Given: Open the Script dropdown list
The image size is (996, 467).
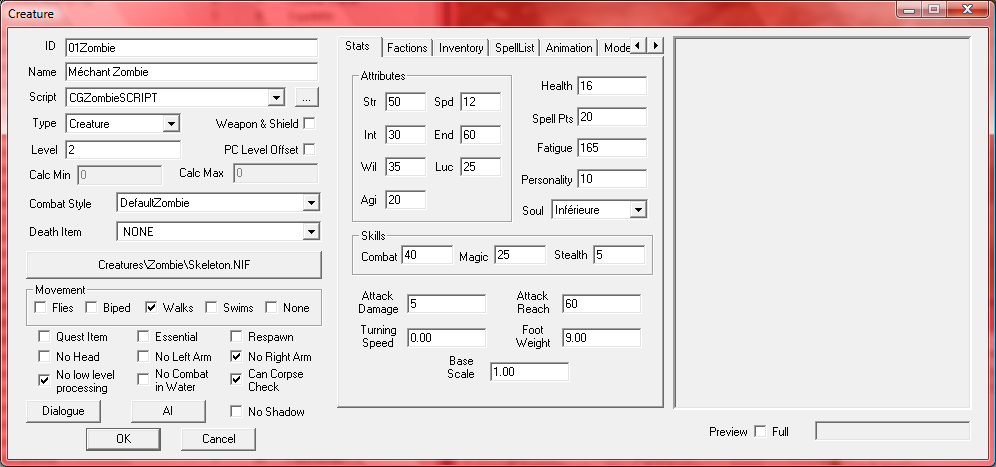Looking at the screenshot, I should click(276, 98).
